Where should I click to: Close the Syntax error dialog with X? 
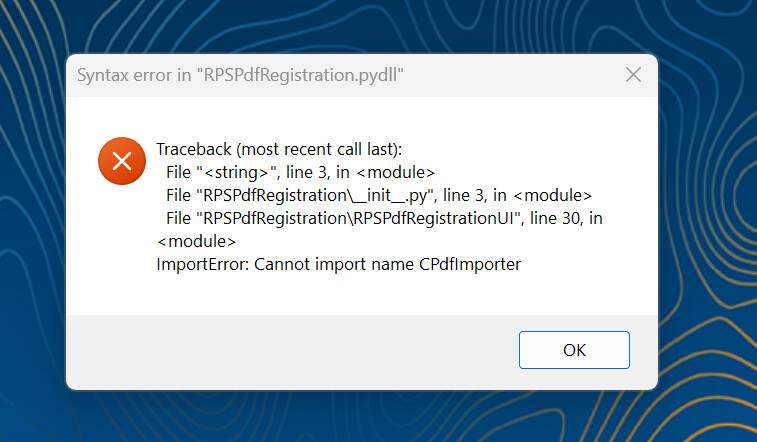click(x=633, y=75)
